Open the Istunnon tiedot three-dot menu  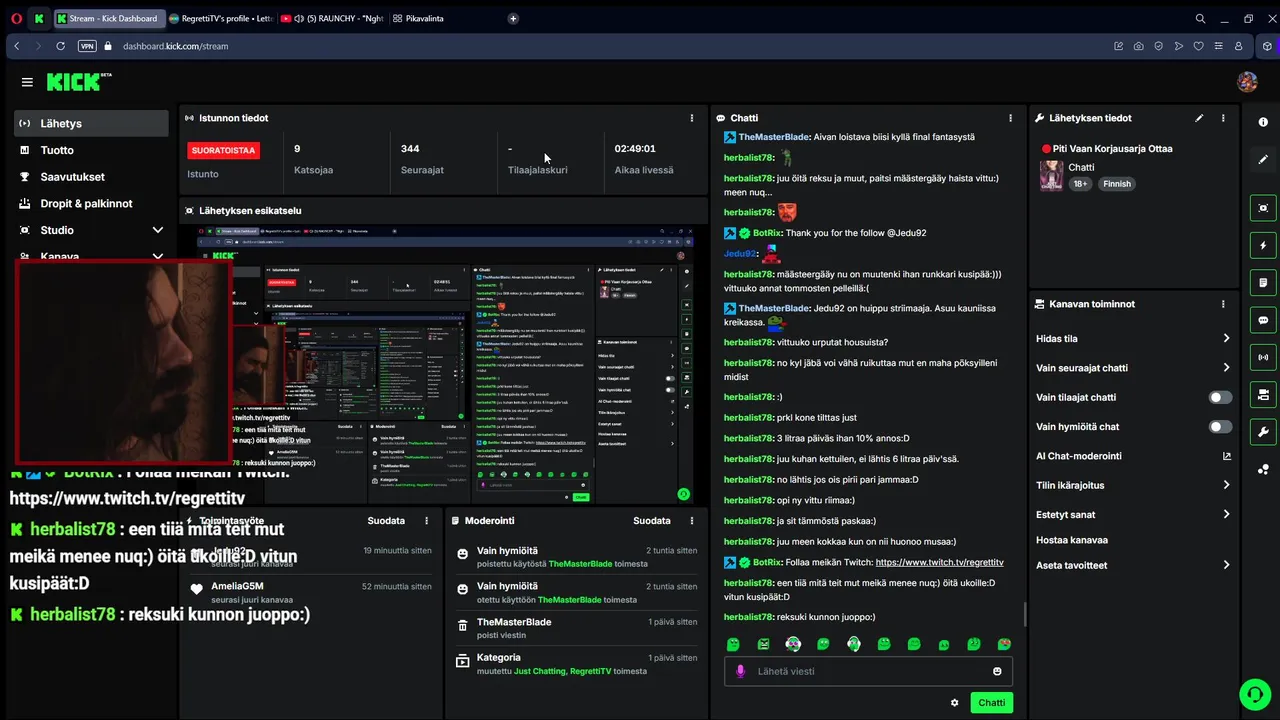click(x=692, y=118)
